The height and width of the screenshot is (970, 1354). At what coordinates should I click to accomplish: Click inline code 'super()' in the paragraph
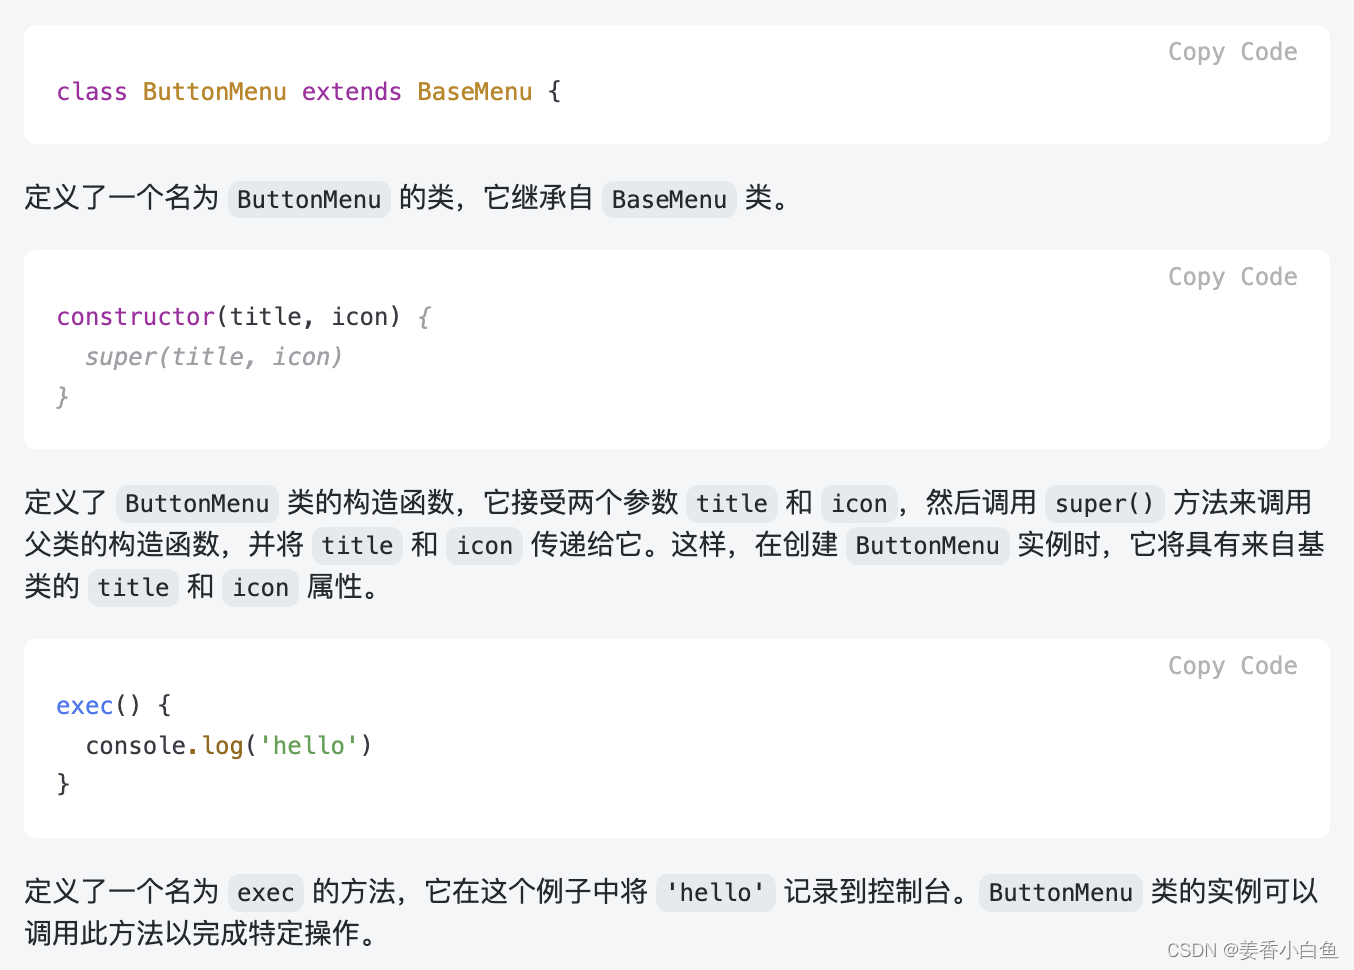pos(1104,503)
